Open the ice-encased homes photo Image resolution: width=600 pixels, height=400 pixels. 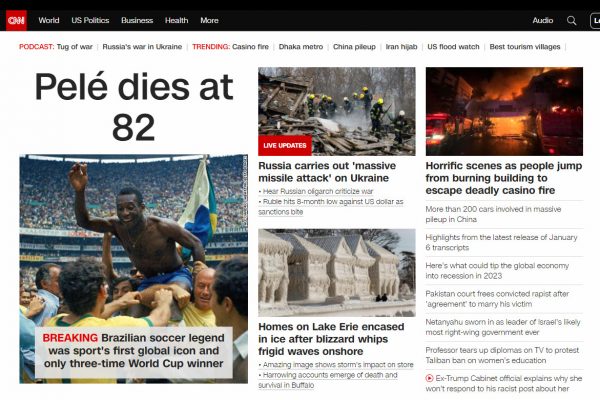(x=337, y=273)
